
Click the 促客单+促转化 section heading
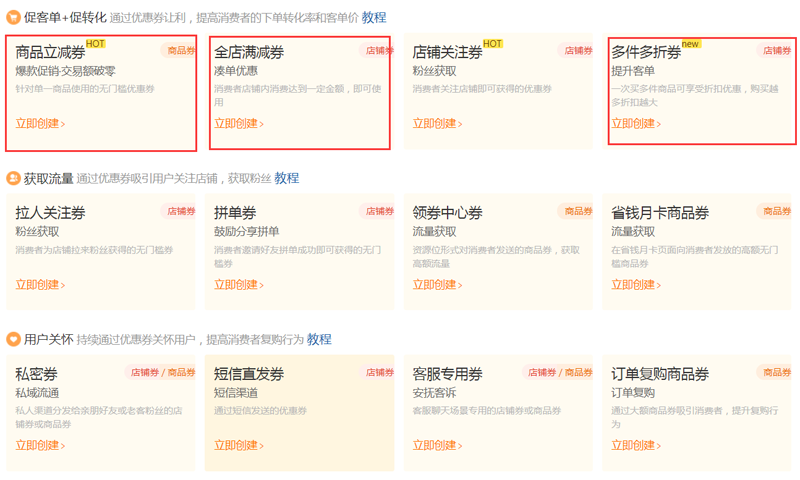click(65, 18)
